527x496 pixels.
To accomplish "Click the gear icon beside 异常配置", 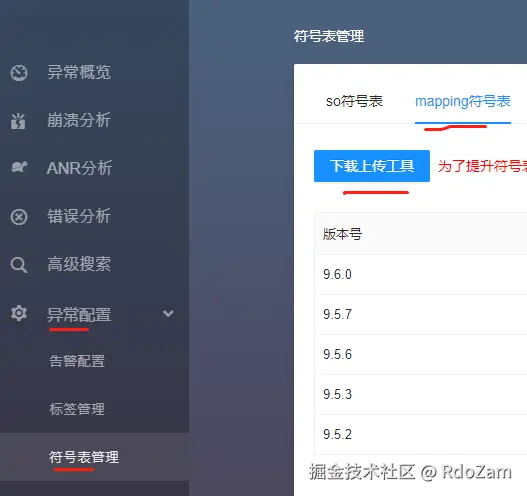I will (19, 313).
